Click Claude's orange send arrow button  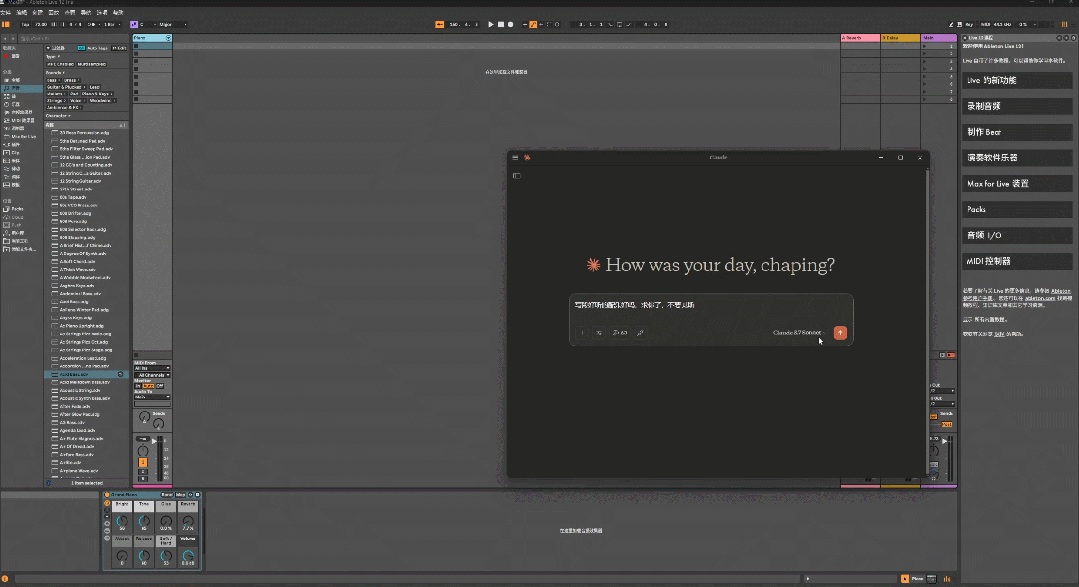click(x=840, y=332)
